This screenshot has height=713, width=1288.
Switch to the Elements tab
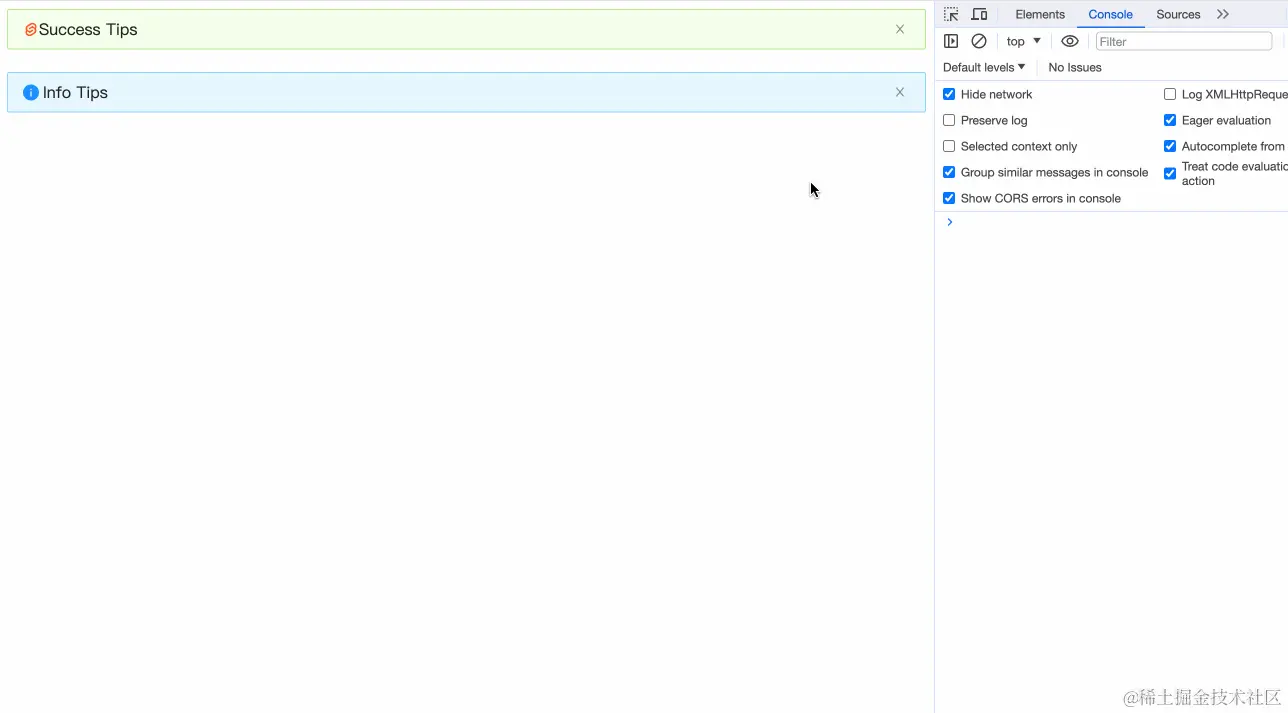tap(1040, 14)
